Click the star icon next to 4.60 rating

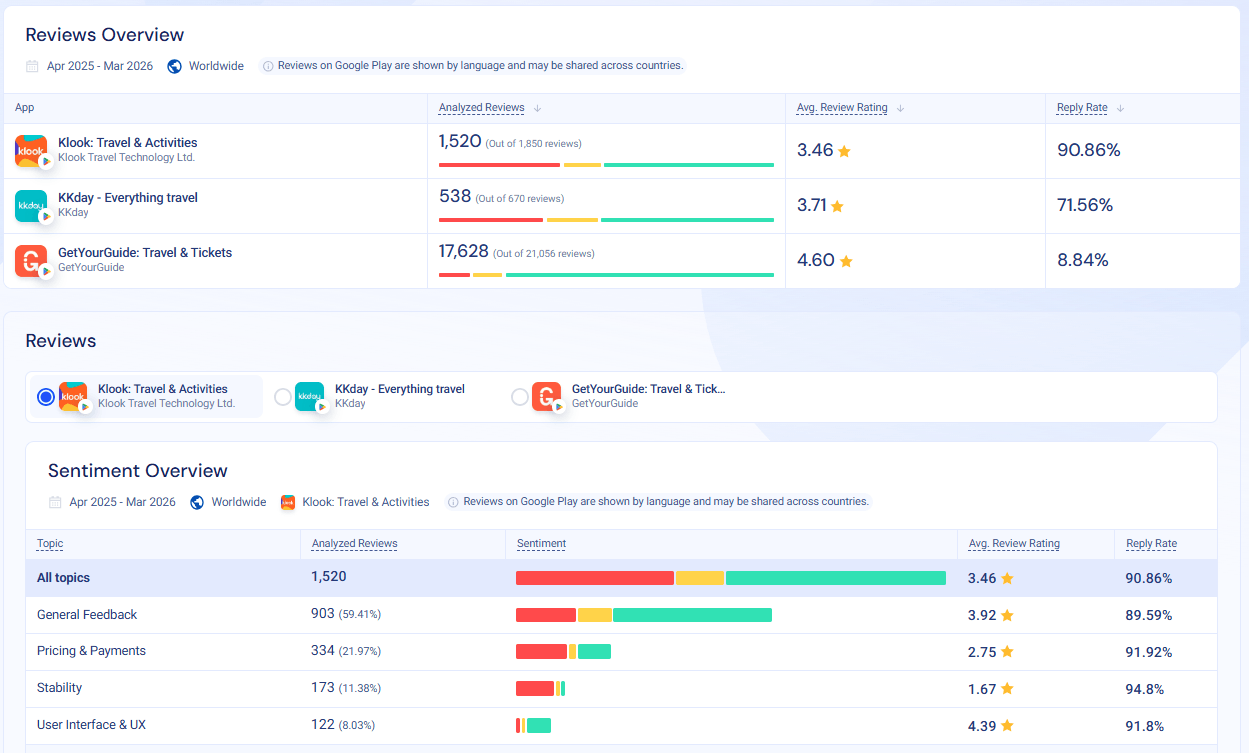846,261
